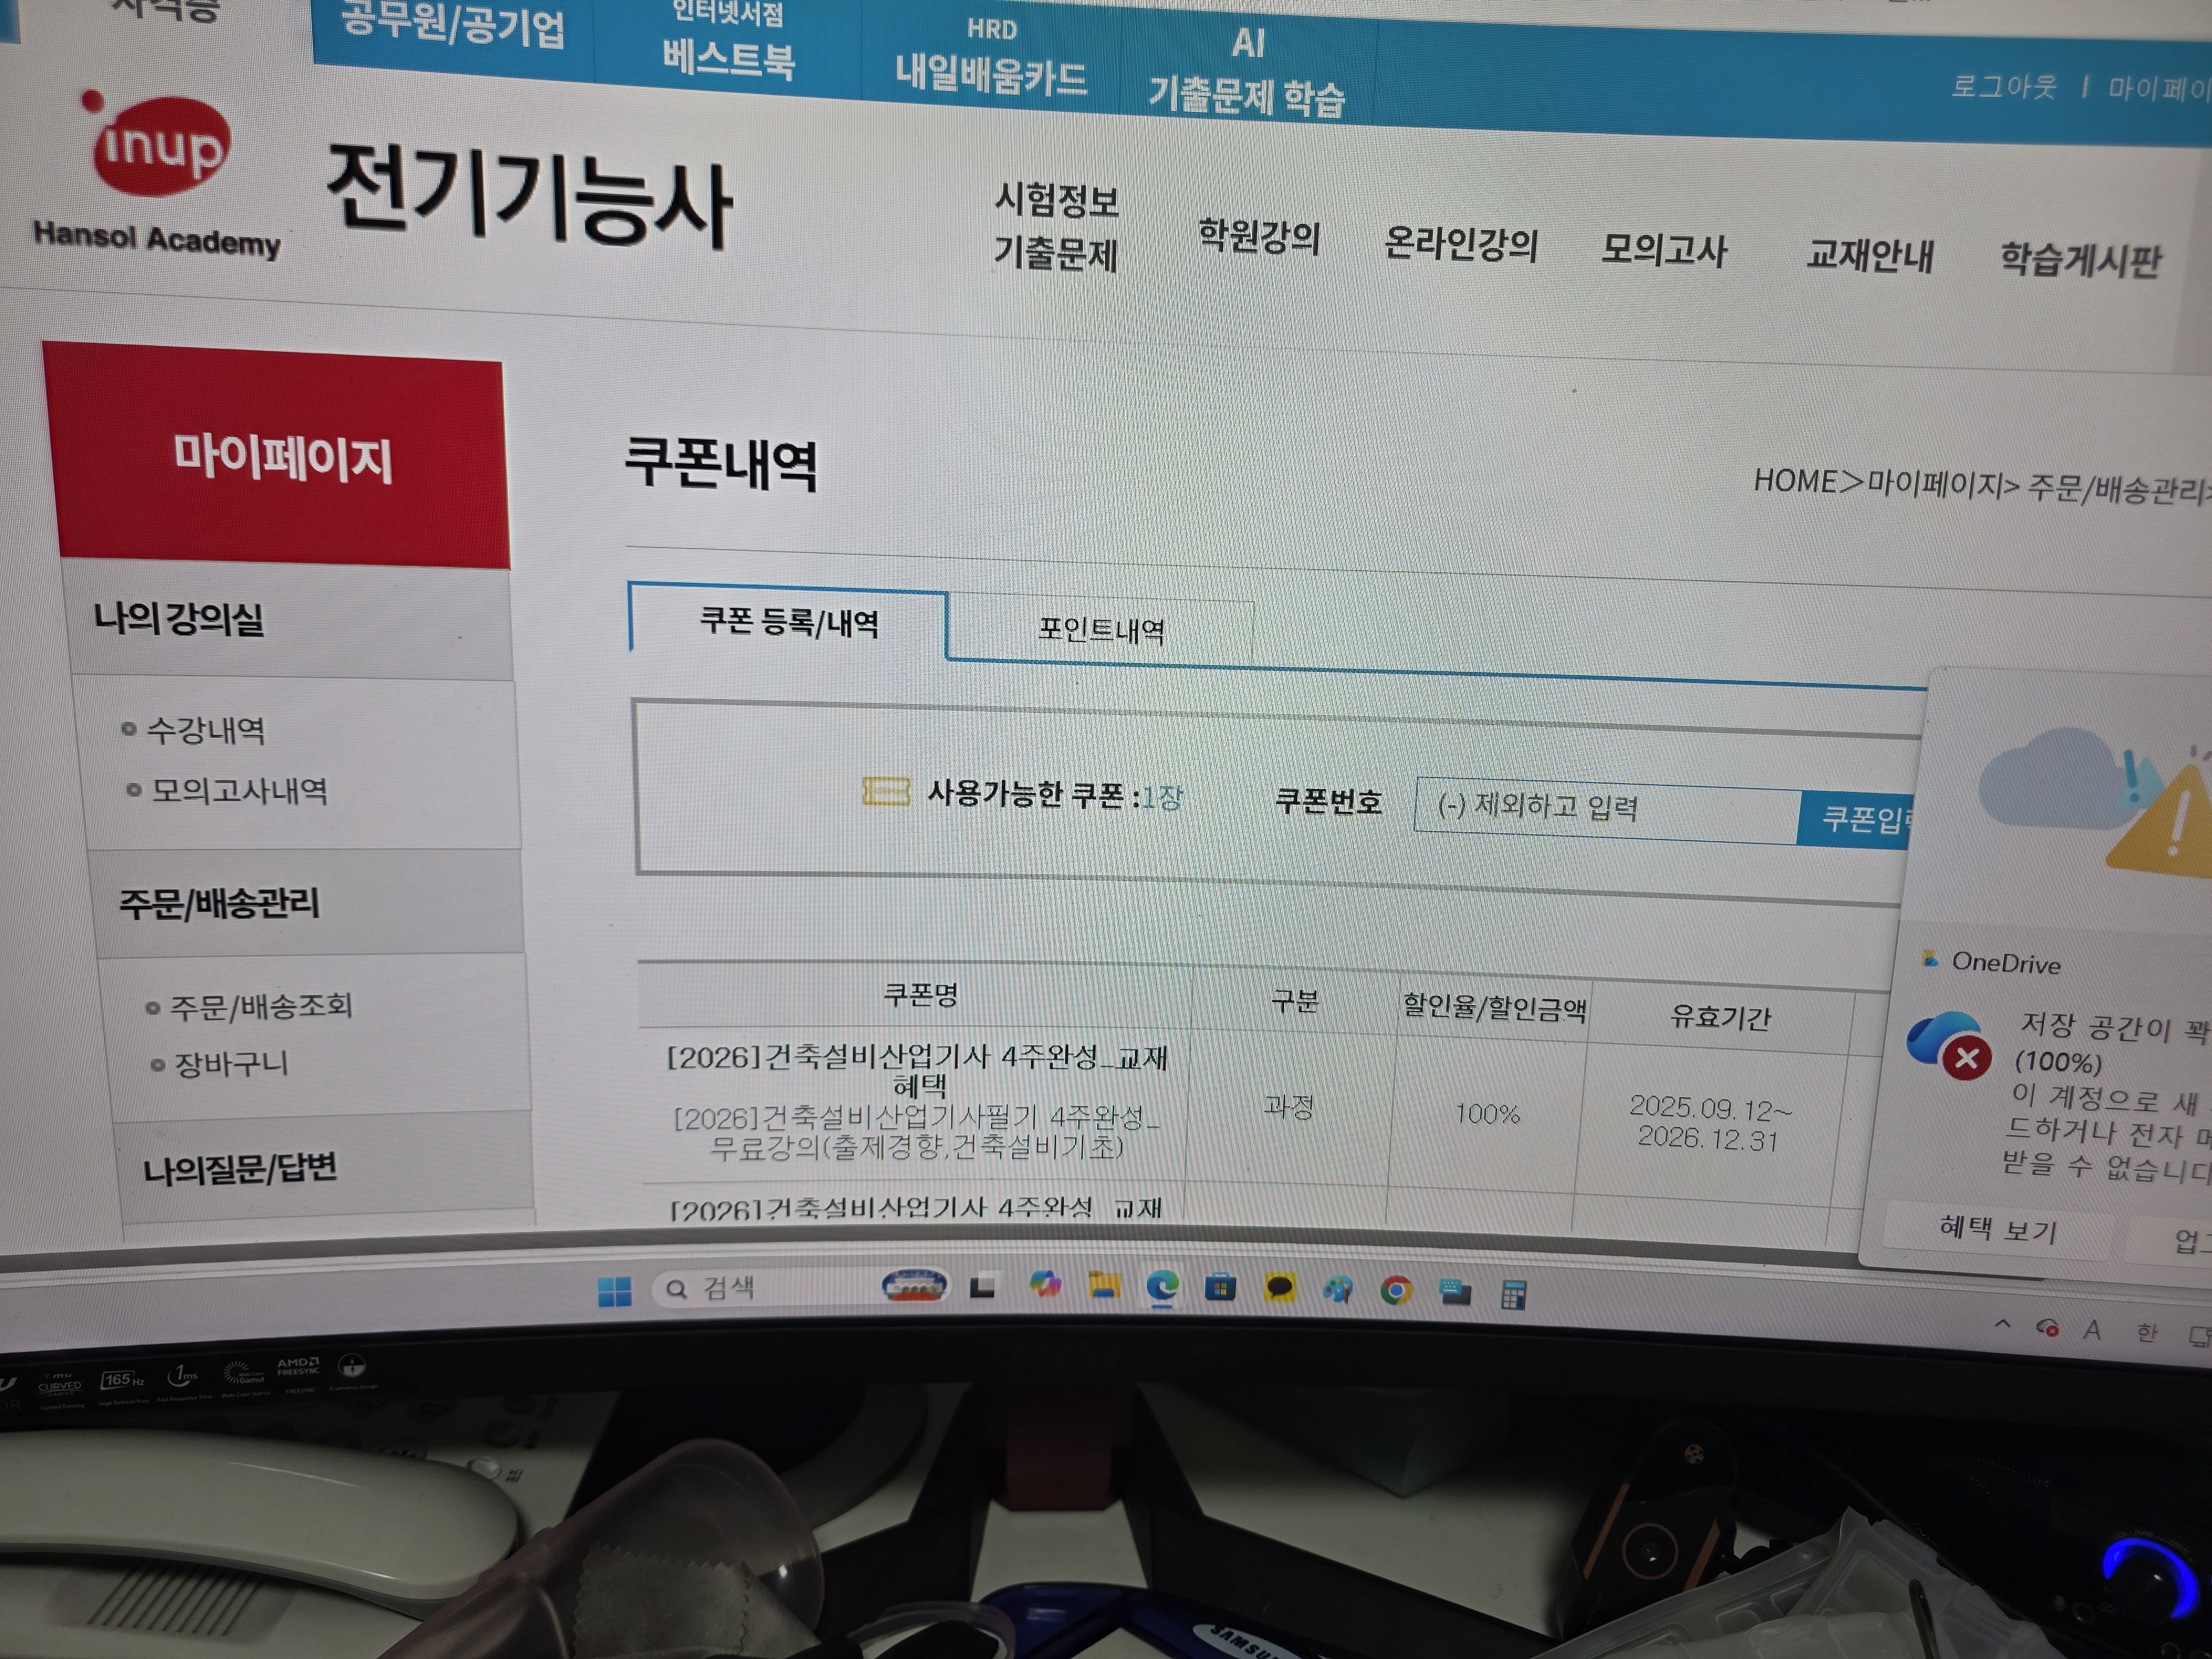The width and height of the screenshot is (2212, 1659).
Task: Open KakaoTalk from the taskbar
Action: (1280, 1288)
